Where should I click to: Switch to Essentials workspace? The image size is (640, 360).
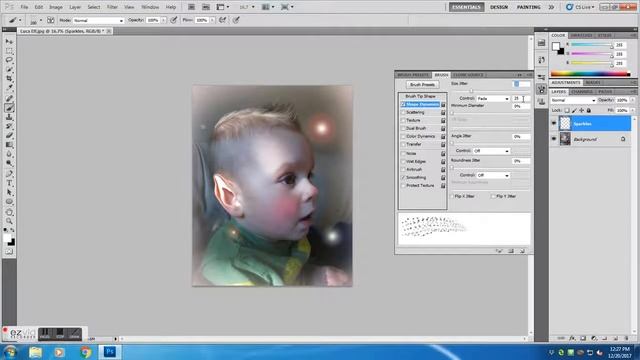pos(467,7)
